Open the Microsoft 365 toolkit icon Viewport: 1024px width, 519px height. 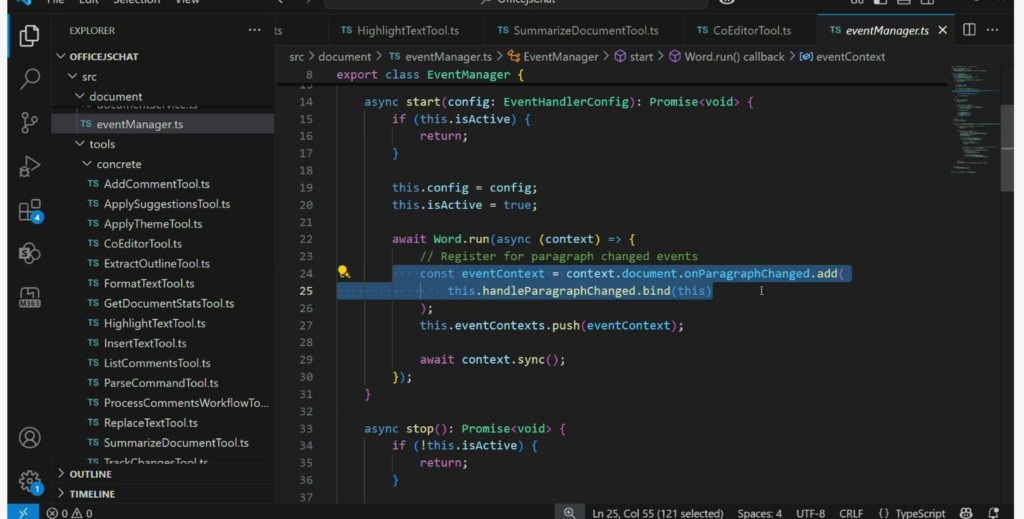click(29, 297)
